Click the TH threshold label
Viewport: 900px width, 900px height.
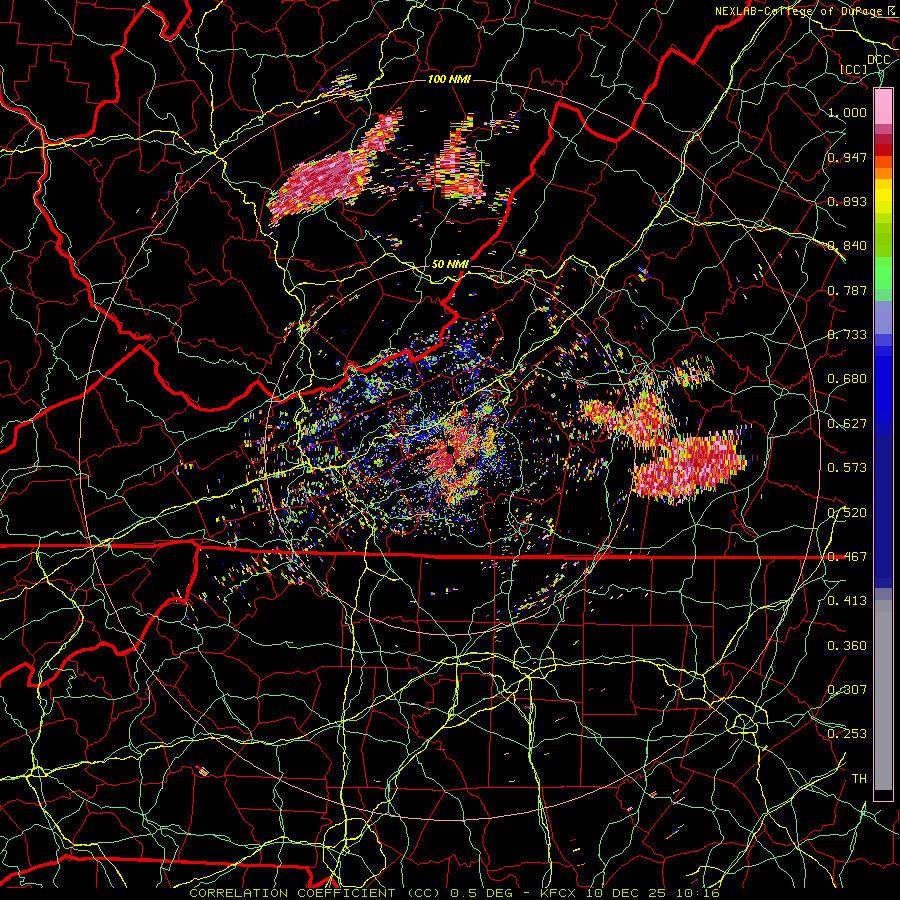click(x=859, y=779)
